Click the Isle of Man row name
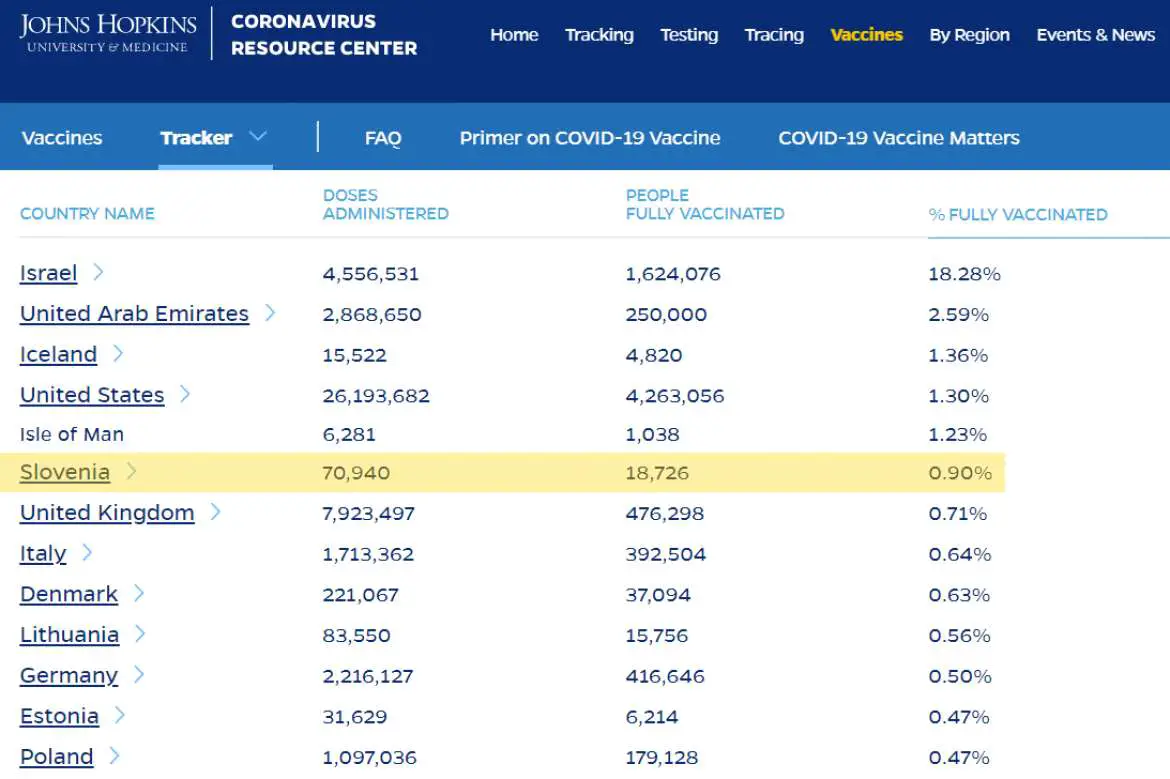 coord(72,434)
